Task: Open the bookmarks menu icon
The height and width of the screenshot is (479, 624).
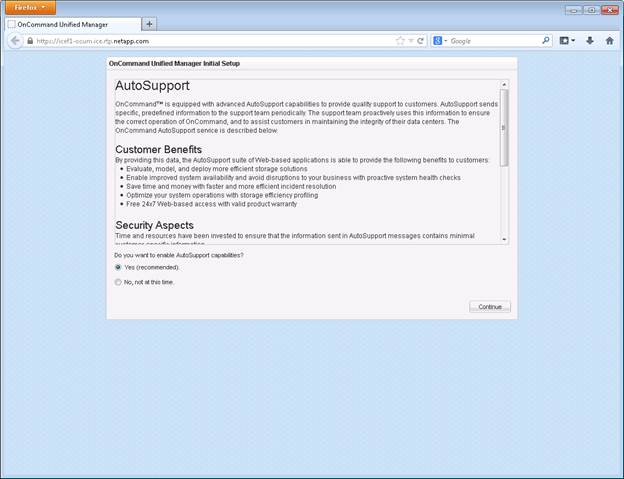Action: click(x=567, y=41)
